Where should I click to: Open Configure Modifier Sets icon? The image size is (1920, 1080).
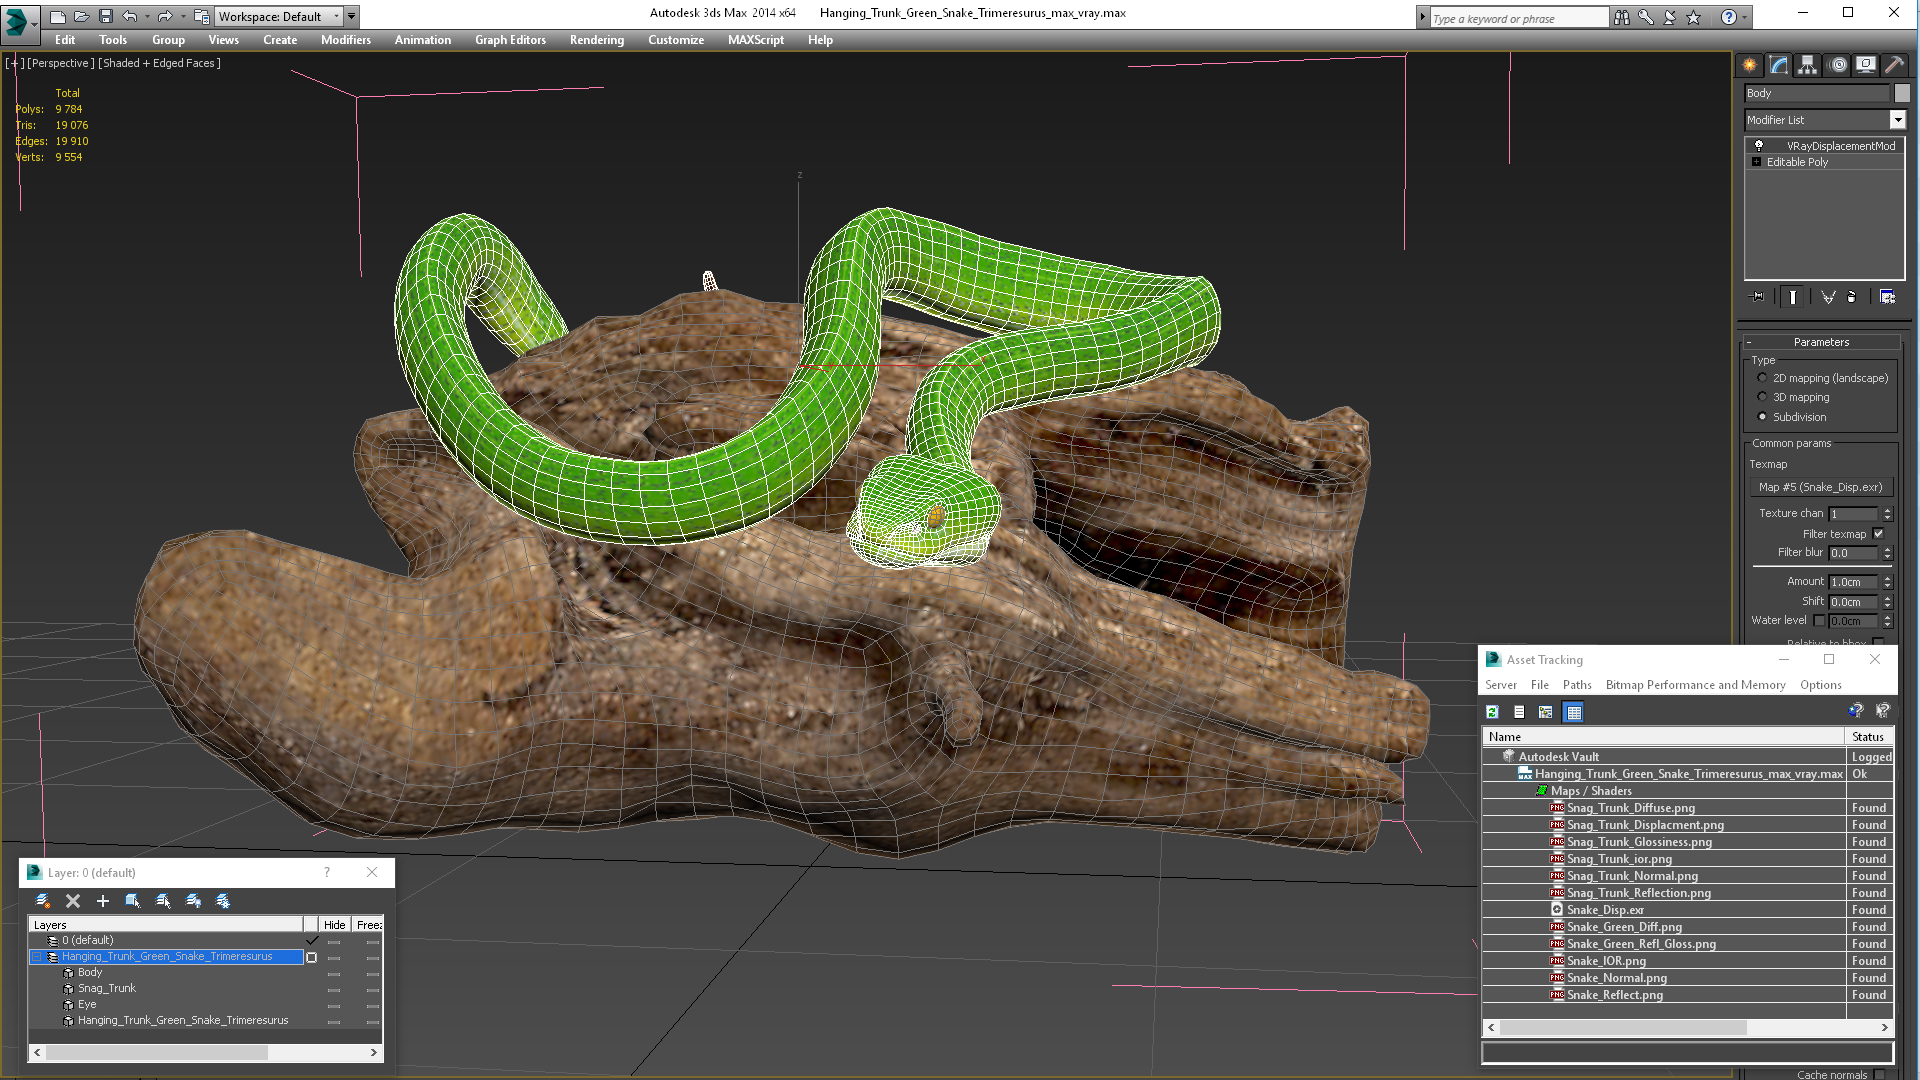[1887, 297]
